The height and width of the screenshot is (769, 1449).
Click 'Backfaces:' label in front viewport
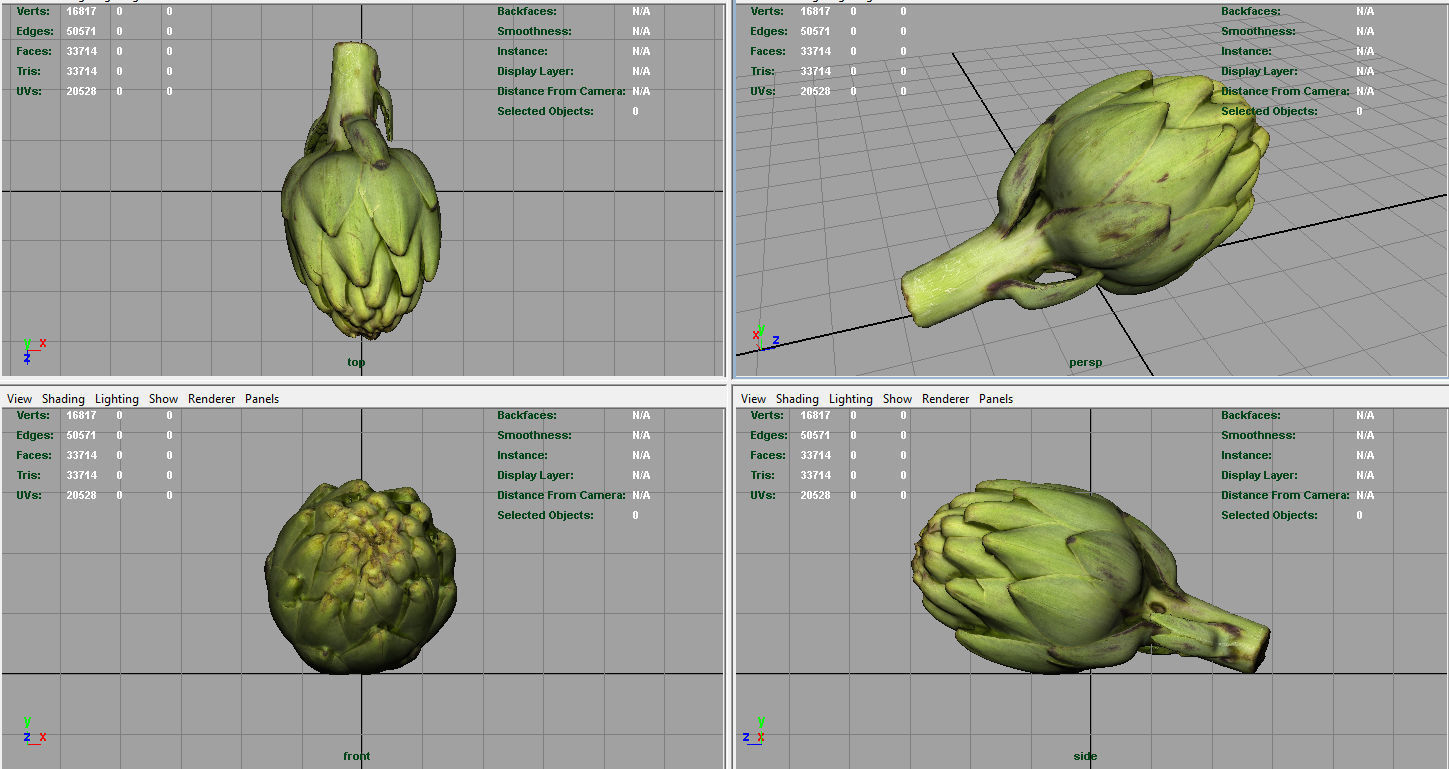pyautogui.click(x=527, y=415)
